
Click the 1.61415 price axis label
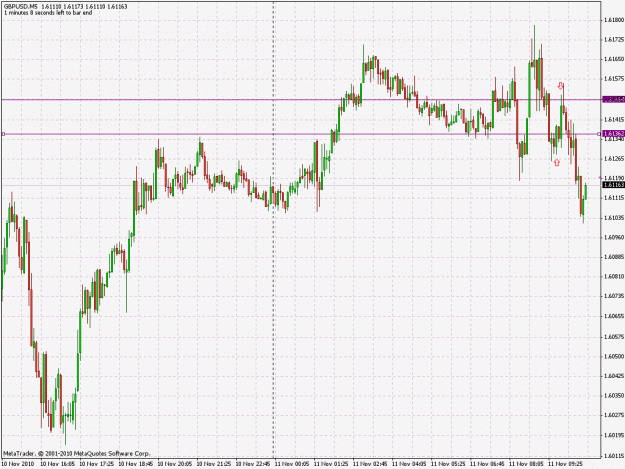click(x=614, y=119)
